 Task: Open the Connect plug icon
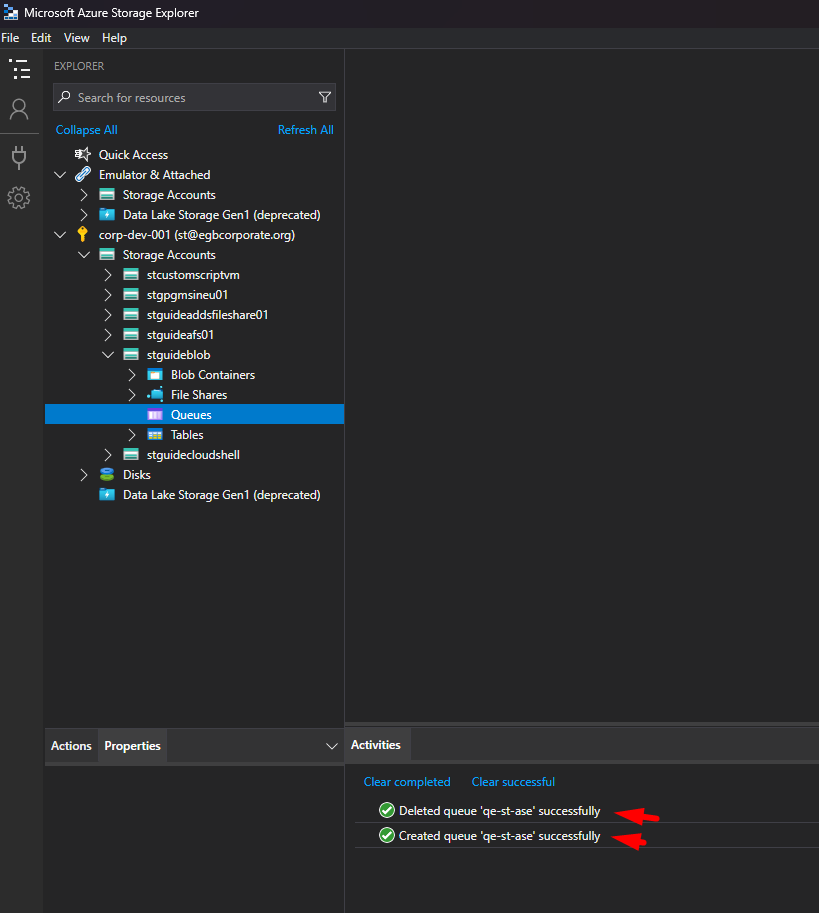[19, 157]
